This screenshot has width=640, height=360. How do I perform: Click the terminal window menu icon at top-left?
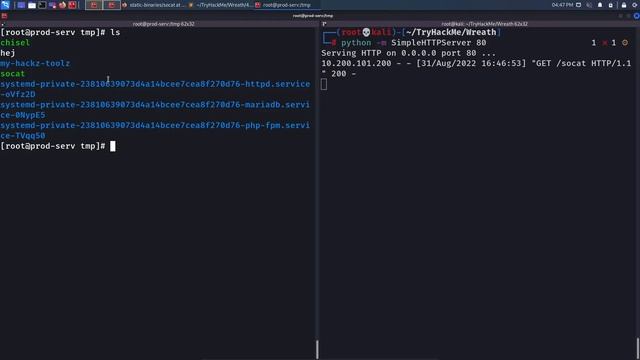pos(4,16)
